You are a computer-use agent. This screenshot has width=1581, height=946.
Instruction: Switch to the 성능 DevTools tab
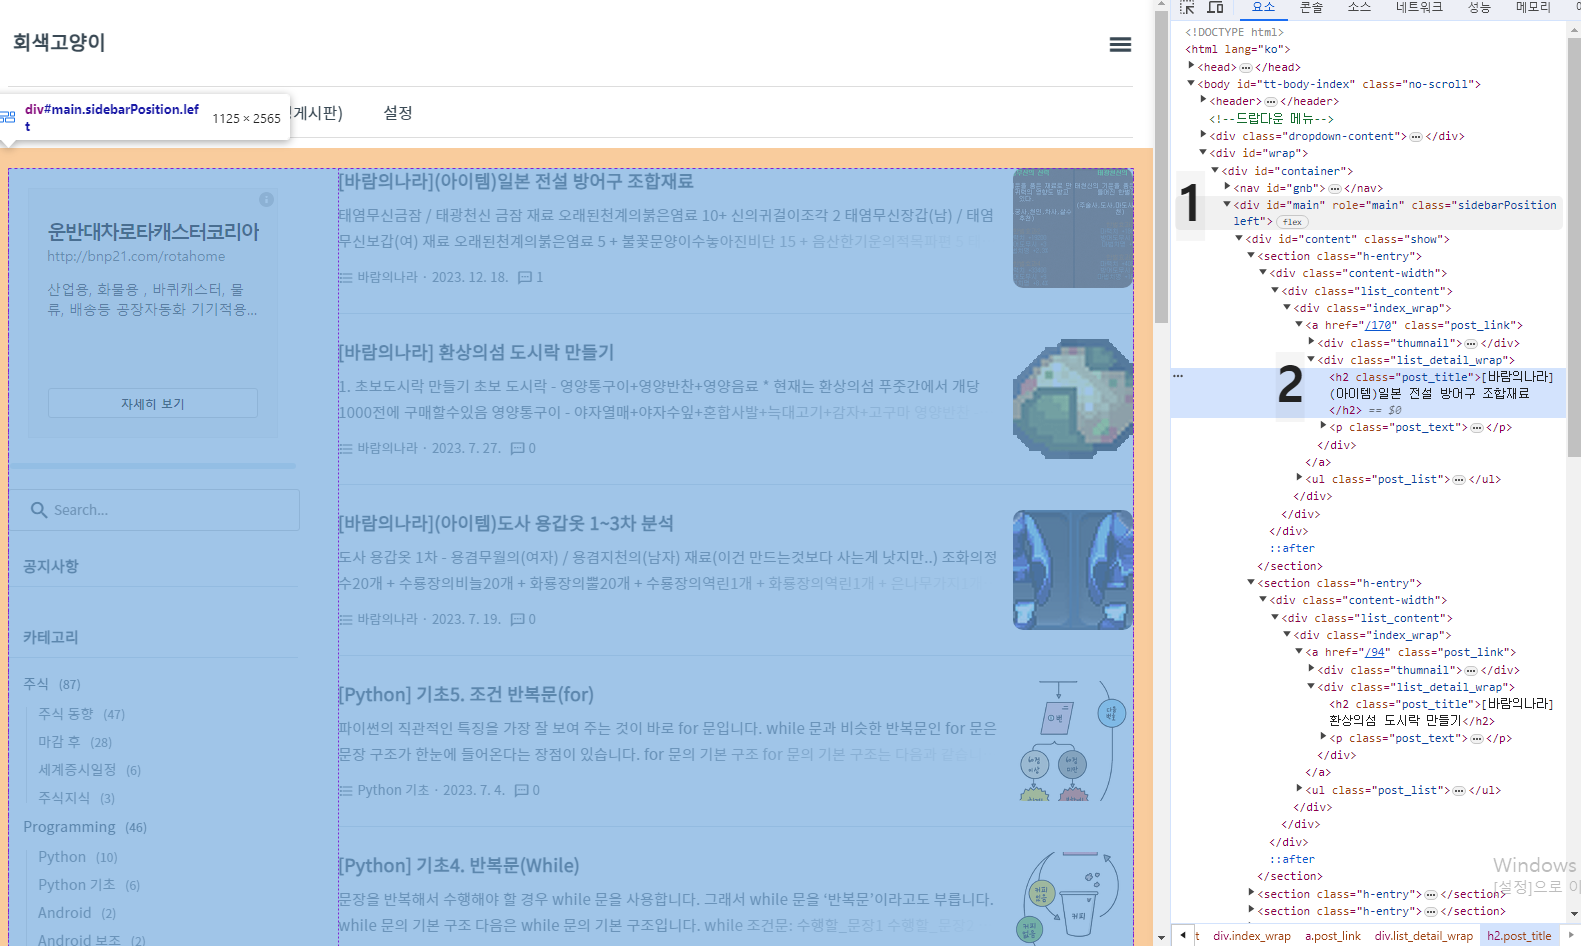click(x=1479, y=8)
